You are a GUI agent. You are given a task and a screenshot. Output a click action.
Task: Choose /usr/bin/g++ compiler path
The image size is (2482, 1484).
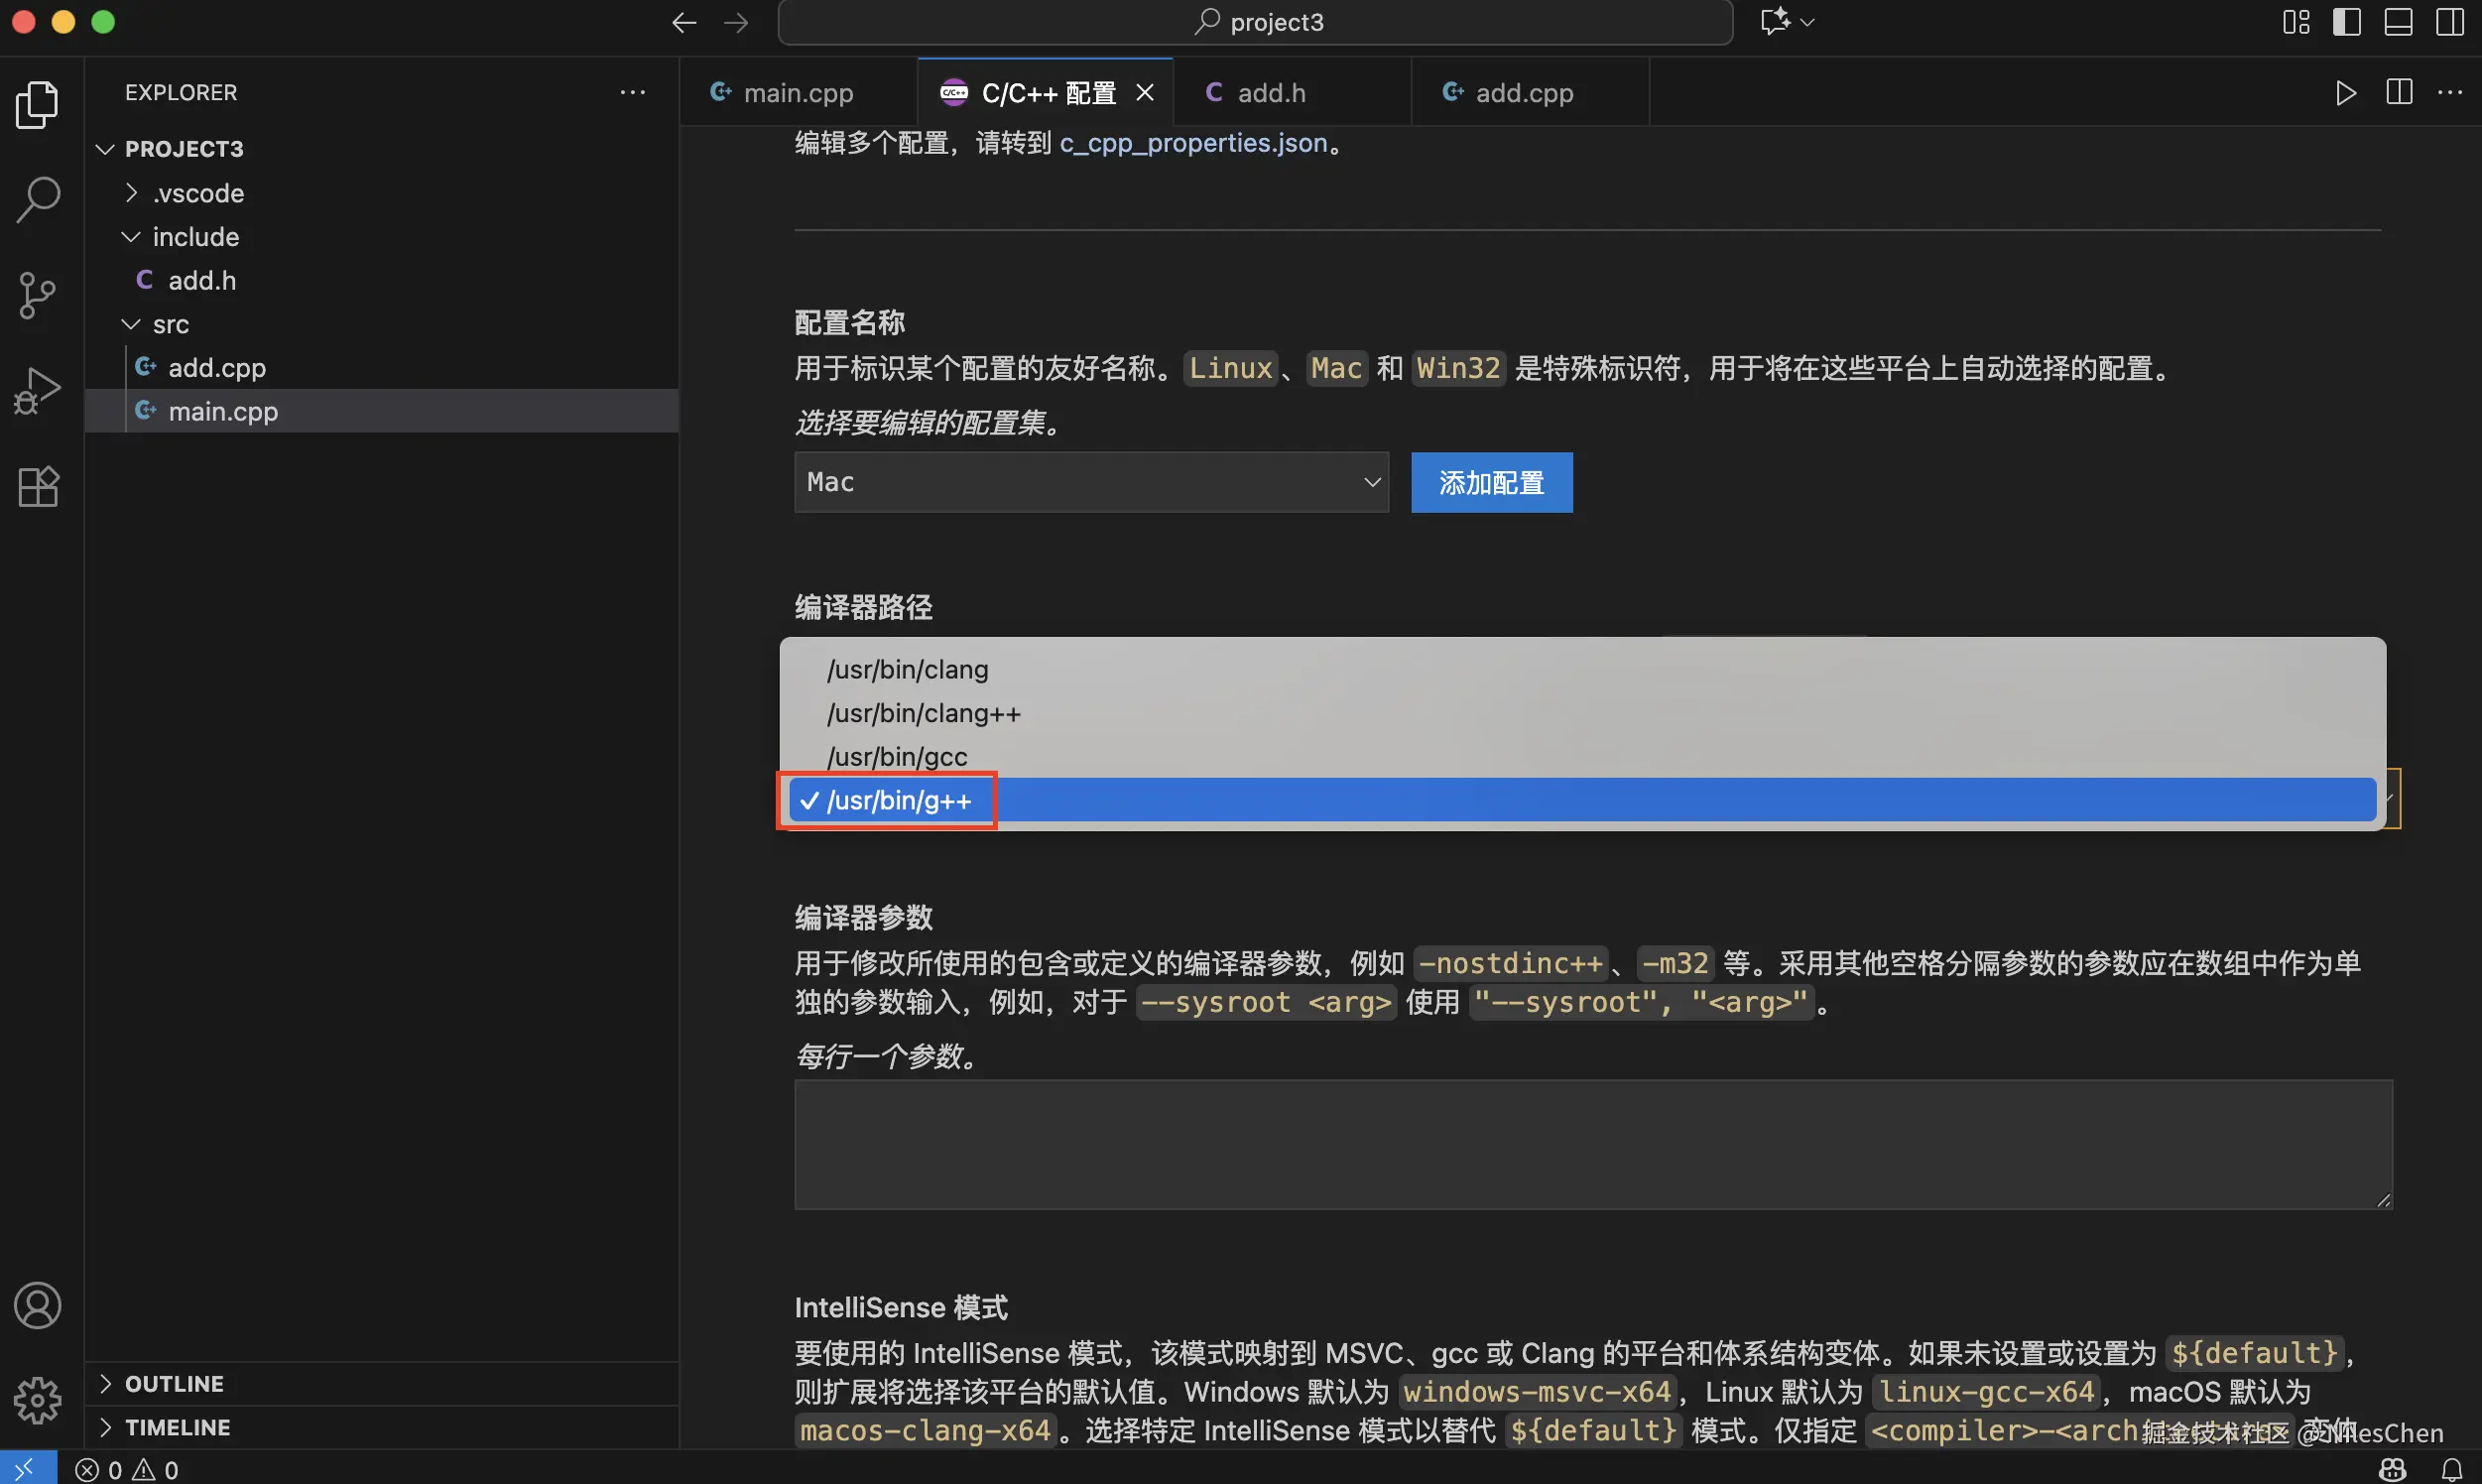point(1582,800)
